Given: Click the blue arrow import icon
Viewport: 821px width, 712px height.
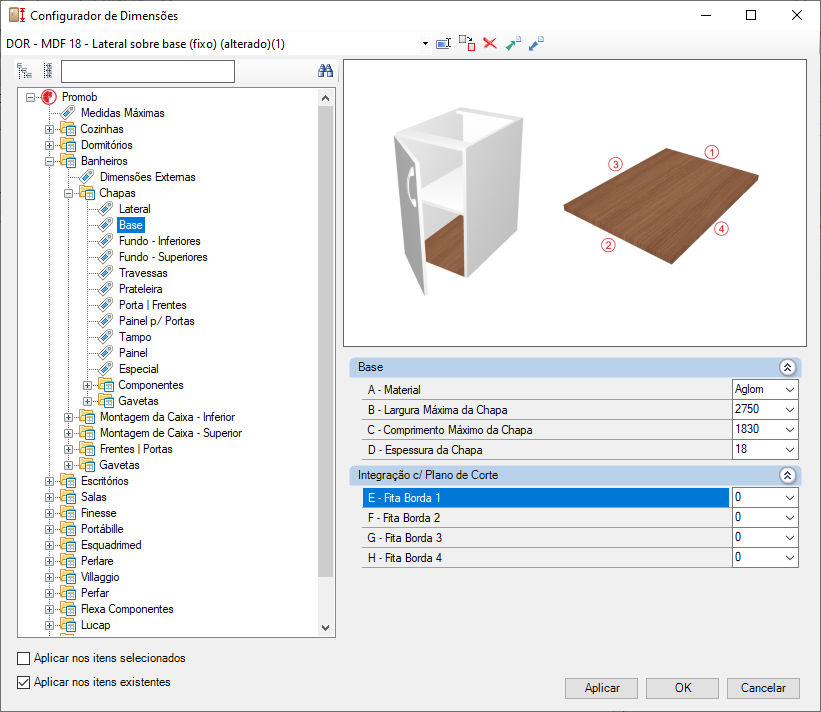Looking at the screenshot, I should click(x=536, y=43).
